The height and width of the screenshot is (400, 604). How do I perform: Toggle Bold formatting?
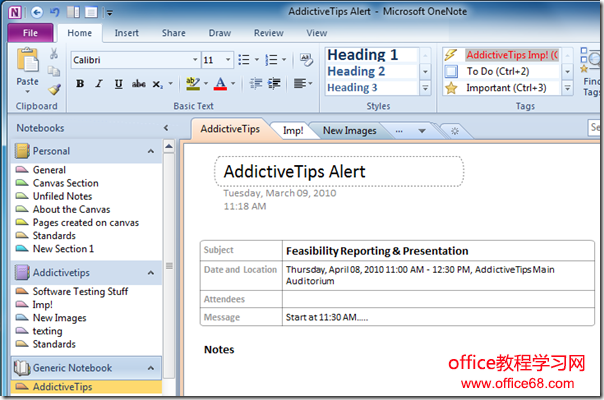[x=80, y=84]
